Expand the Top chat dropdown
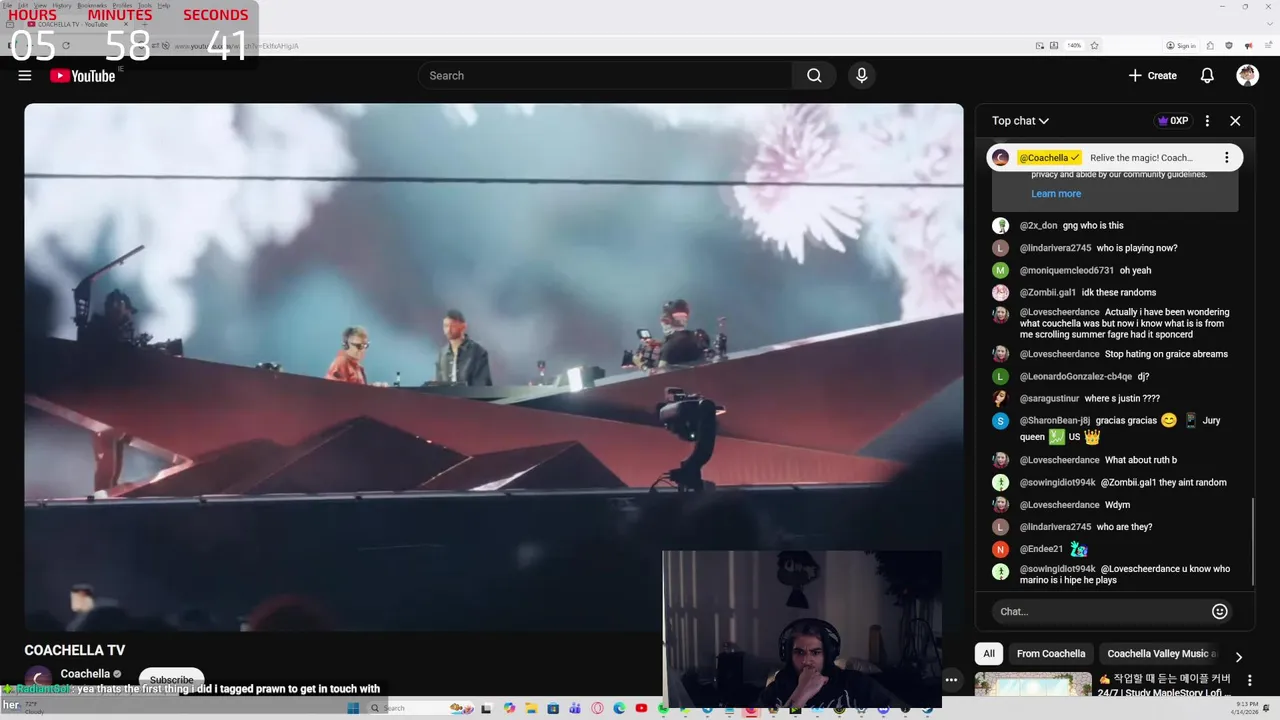 (1020, 121)
